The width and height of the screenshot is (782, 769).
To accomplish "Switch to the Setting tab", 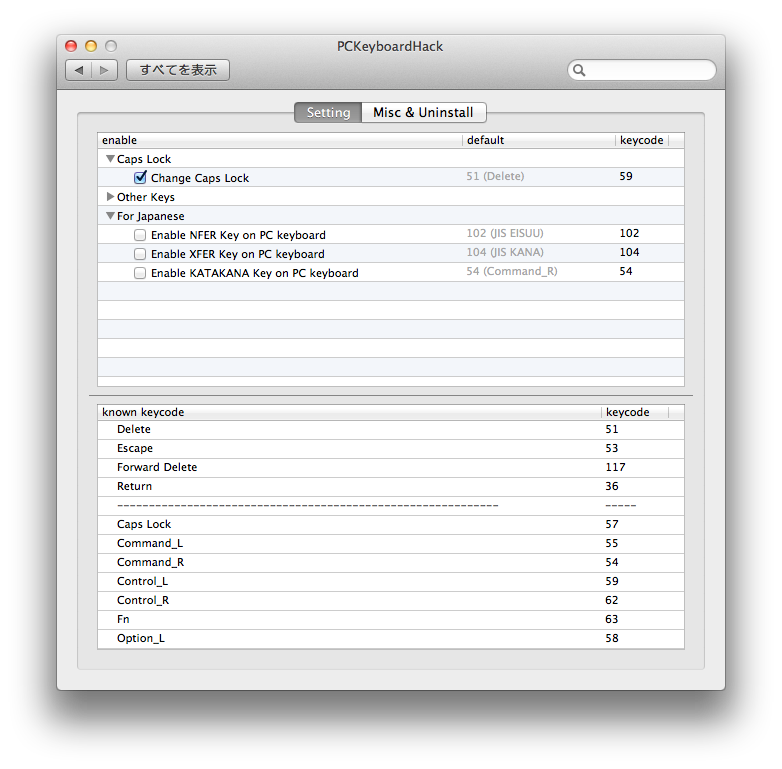I will (x=328, y=112).
